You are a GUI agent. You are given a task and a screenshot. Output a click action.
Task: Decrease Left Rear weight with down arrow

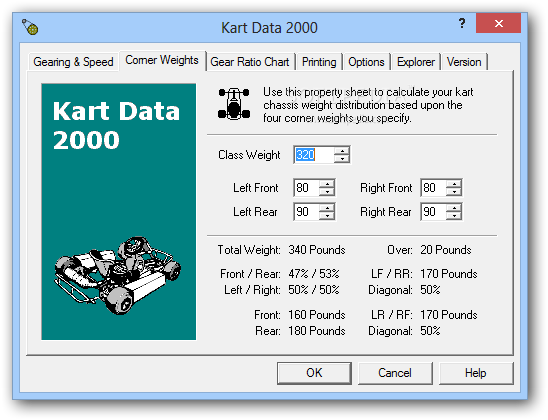pos(327,216)
